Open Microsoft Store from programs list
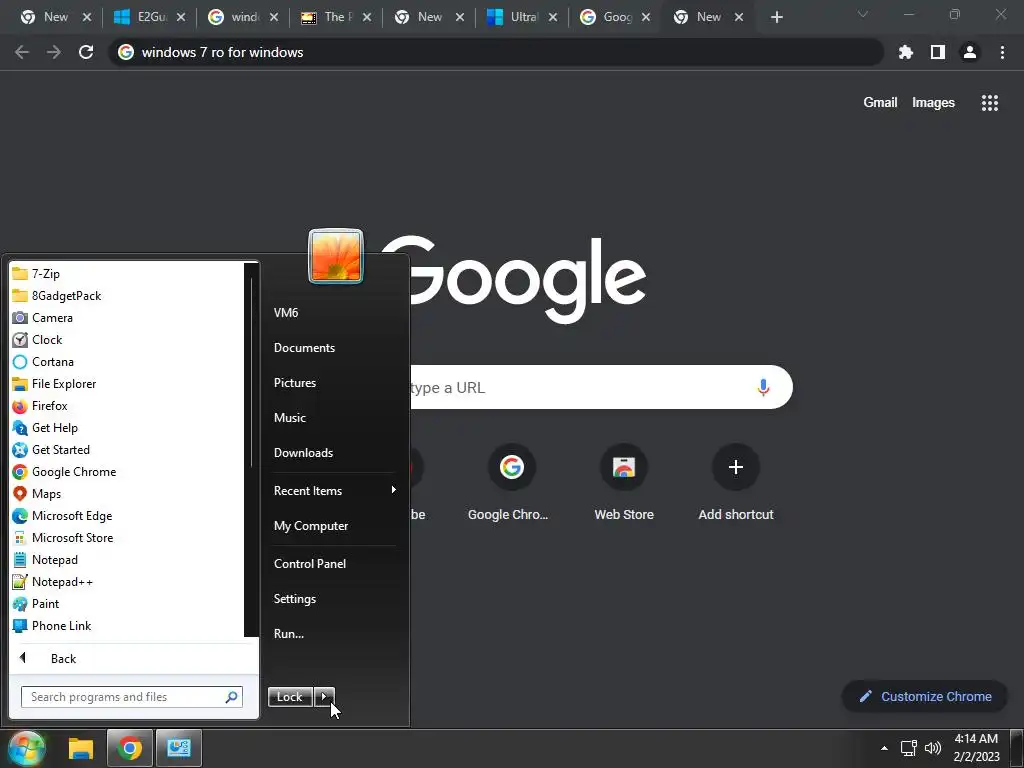The image size is (1024, 768). [x=63, y=537]
